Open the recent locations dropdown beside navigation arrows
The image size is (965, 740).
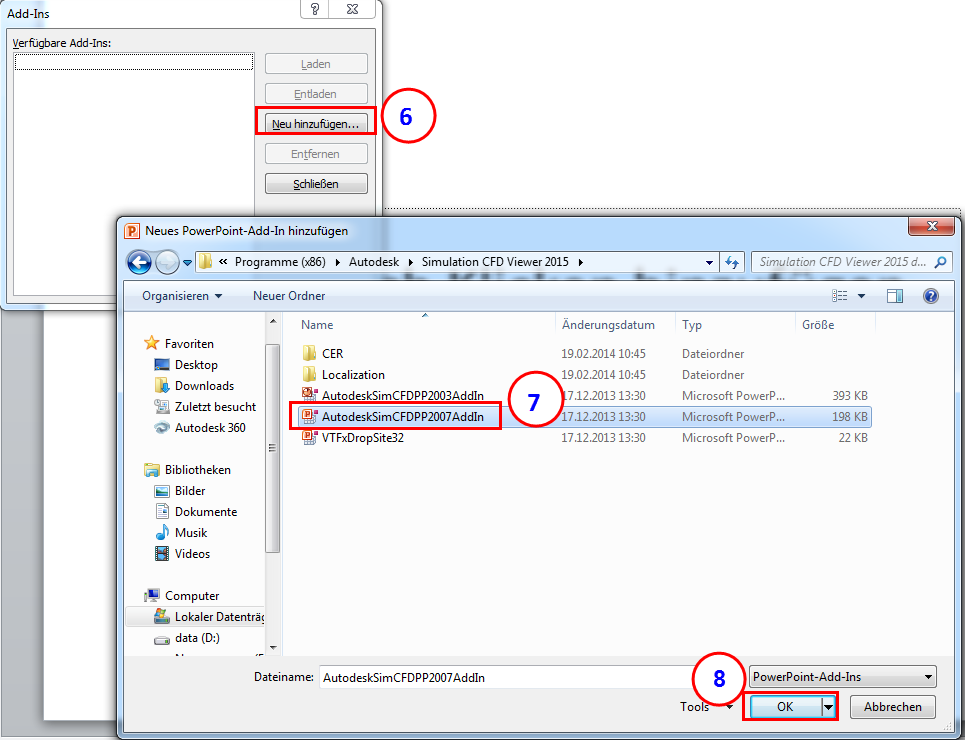188,263
